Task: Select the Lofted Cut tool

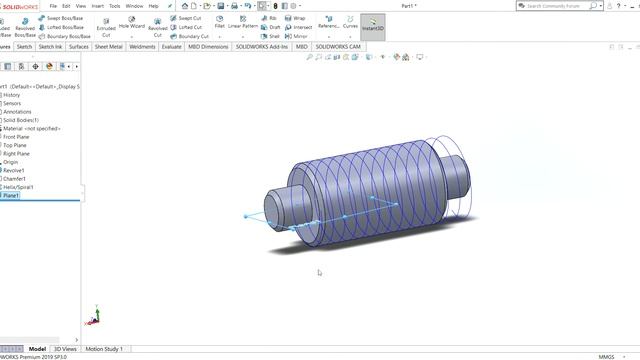Action: pos(186,27)
